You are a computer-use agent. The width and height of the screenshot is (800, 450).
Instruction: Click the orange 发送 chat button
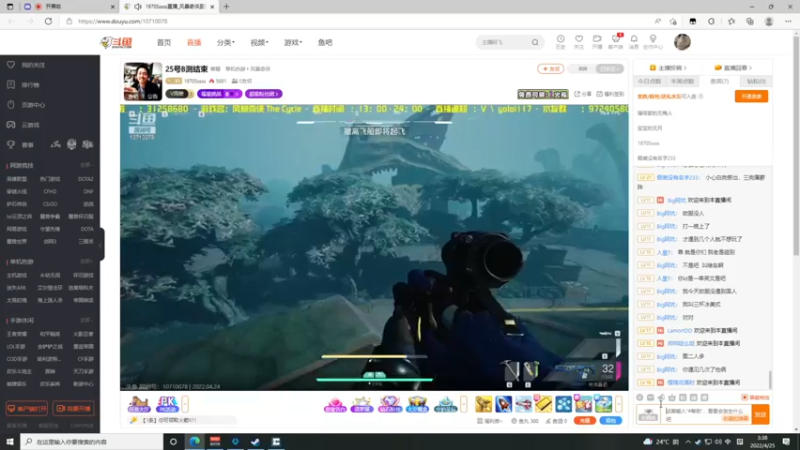760,414
